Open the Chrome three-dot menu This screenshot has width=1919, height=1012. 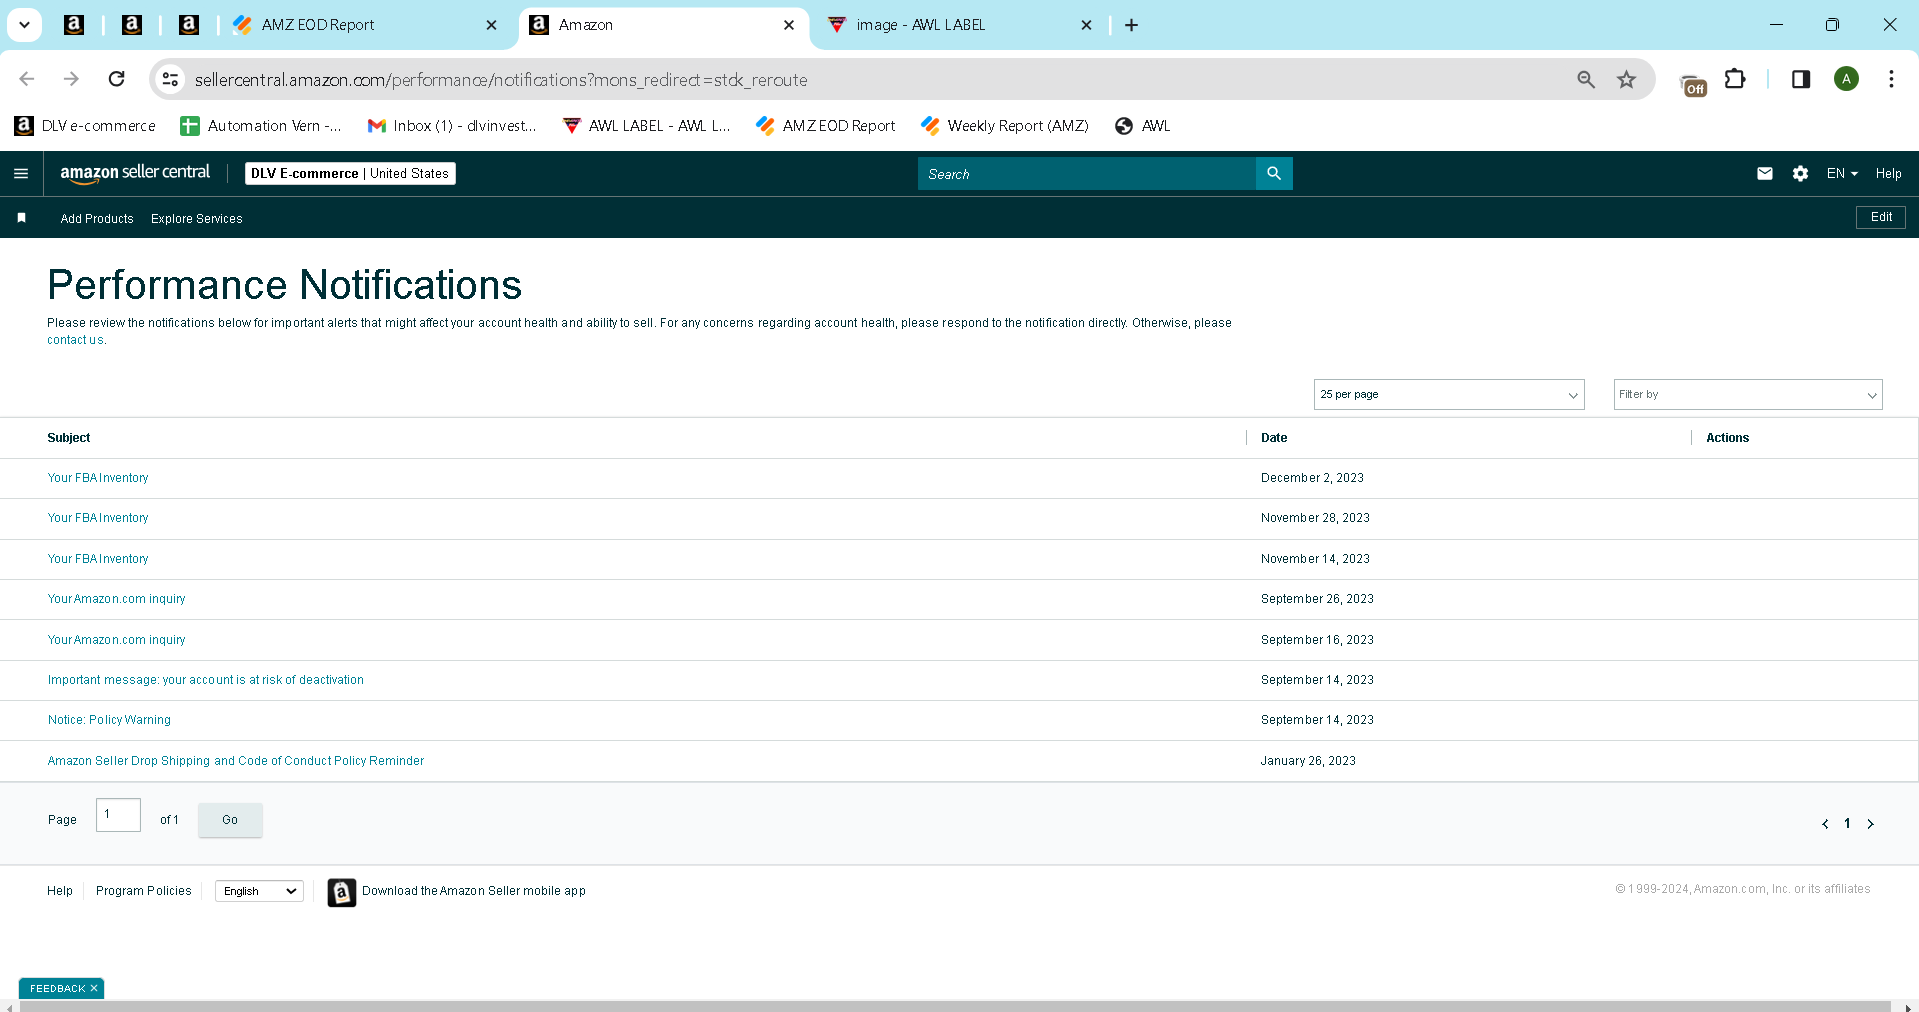click(1891, 79)
